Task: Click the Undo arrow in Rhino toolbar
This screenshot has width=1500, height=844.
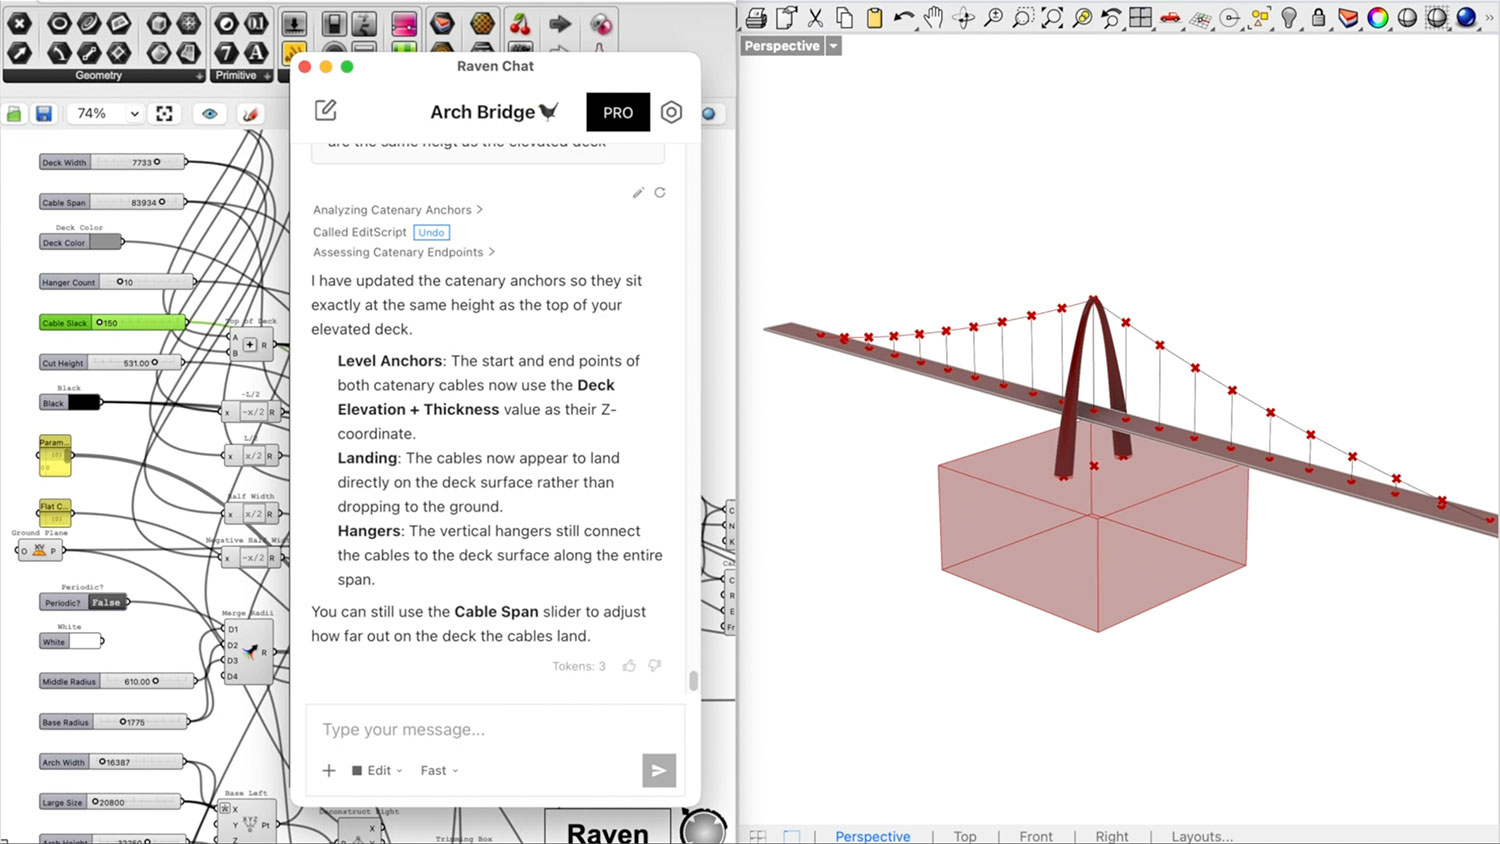Action: click(904, 18)
